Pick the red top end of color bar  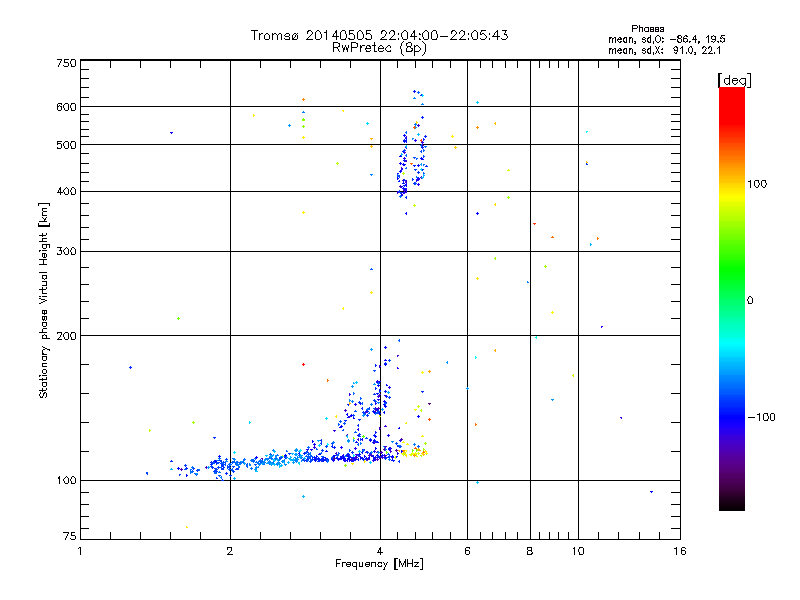[x=731, y=92]
